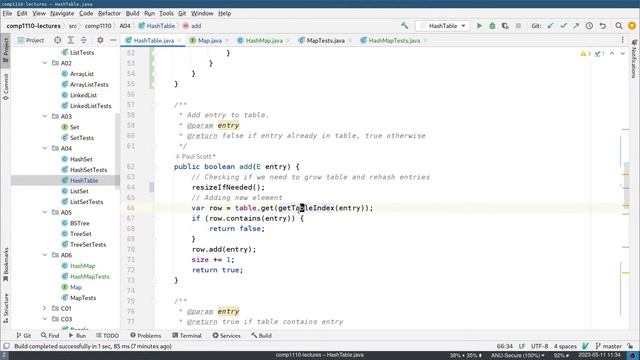The image size is (640, 360).
Task: Open editor tabs more options menu
Action: (622, 40)
